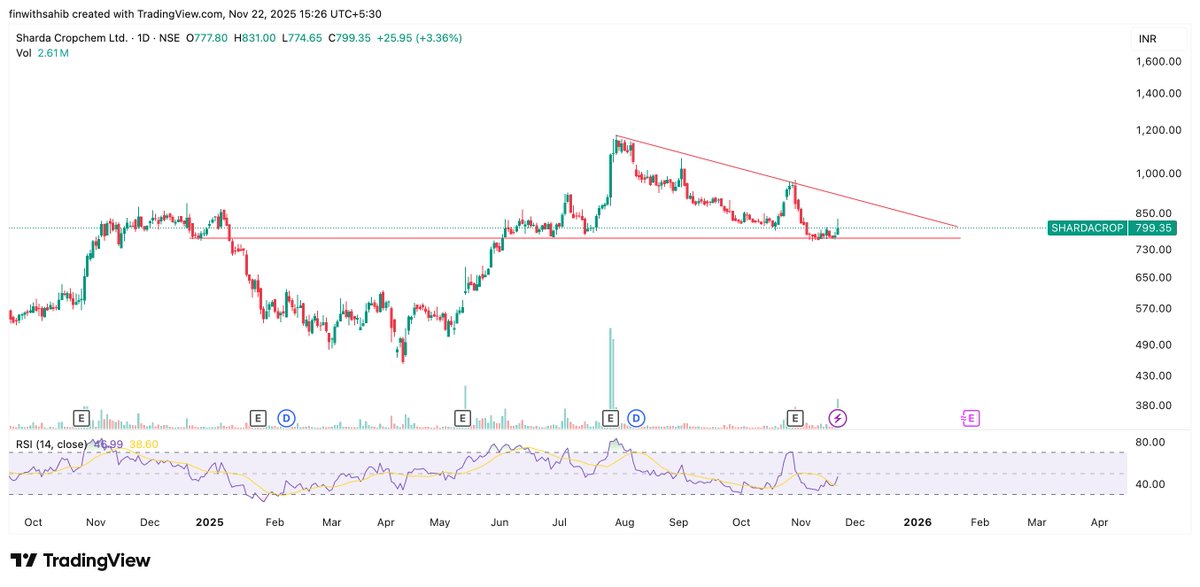Image resolution: width=1200 pixels, height=587 pixels.
Task: Open the 1D interval selector in the legend
Action: click(x=142, y=37)
